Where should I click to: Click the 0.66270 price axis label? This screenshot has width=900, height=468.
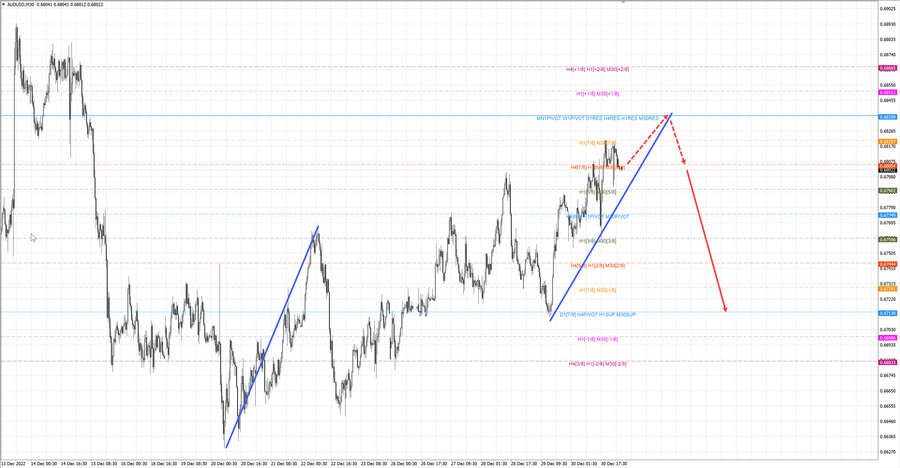(x=888, y=452)
